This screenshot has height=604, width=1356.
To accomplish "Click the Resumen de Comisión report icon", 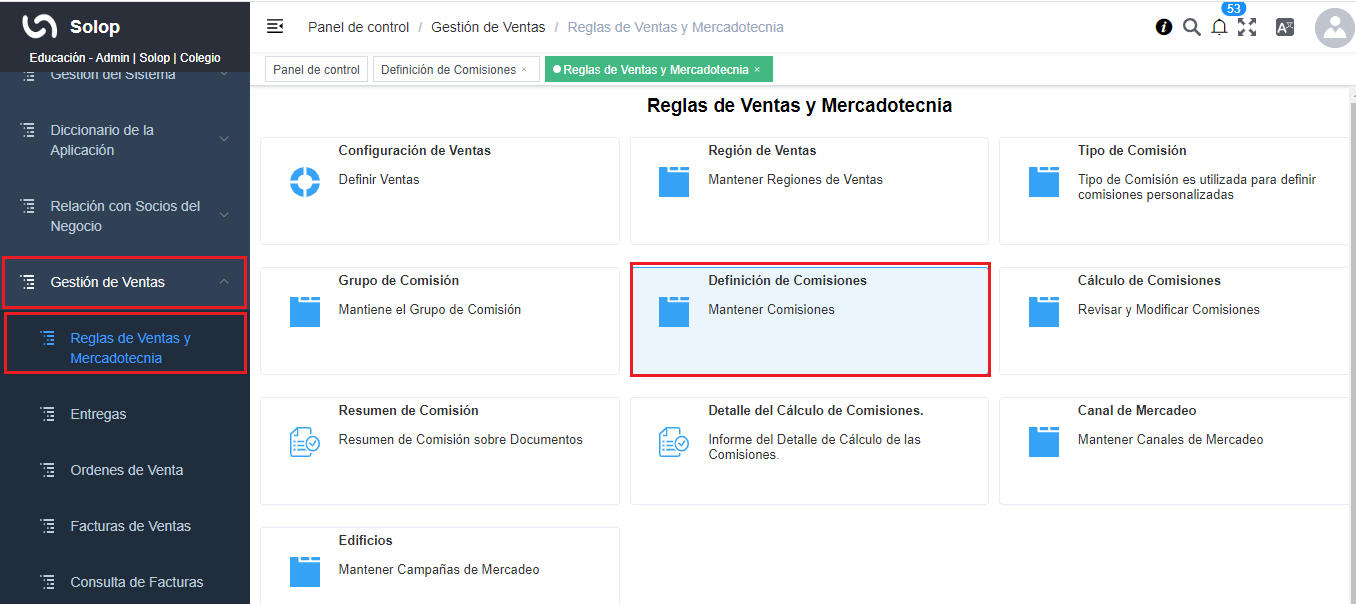I will point(304,442).
